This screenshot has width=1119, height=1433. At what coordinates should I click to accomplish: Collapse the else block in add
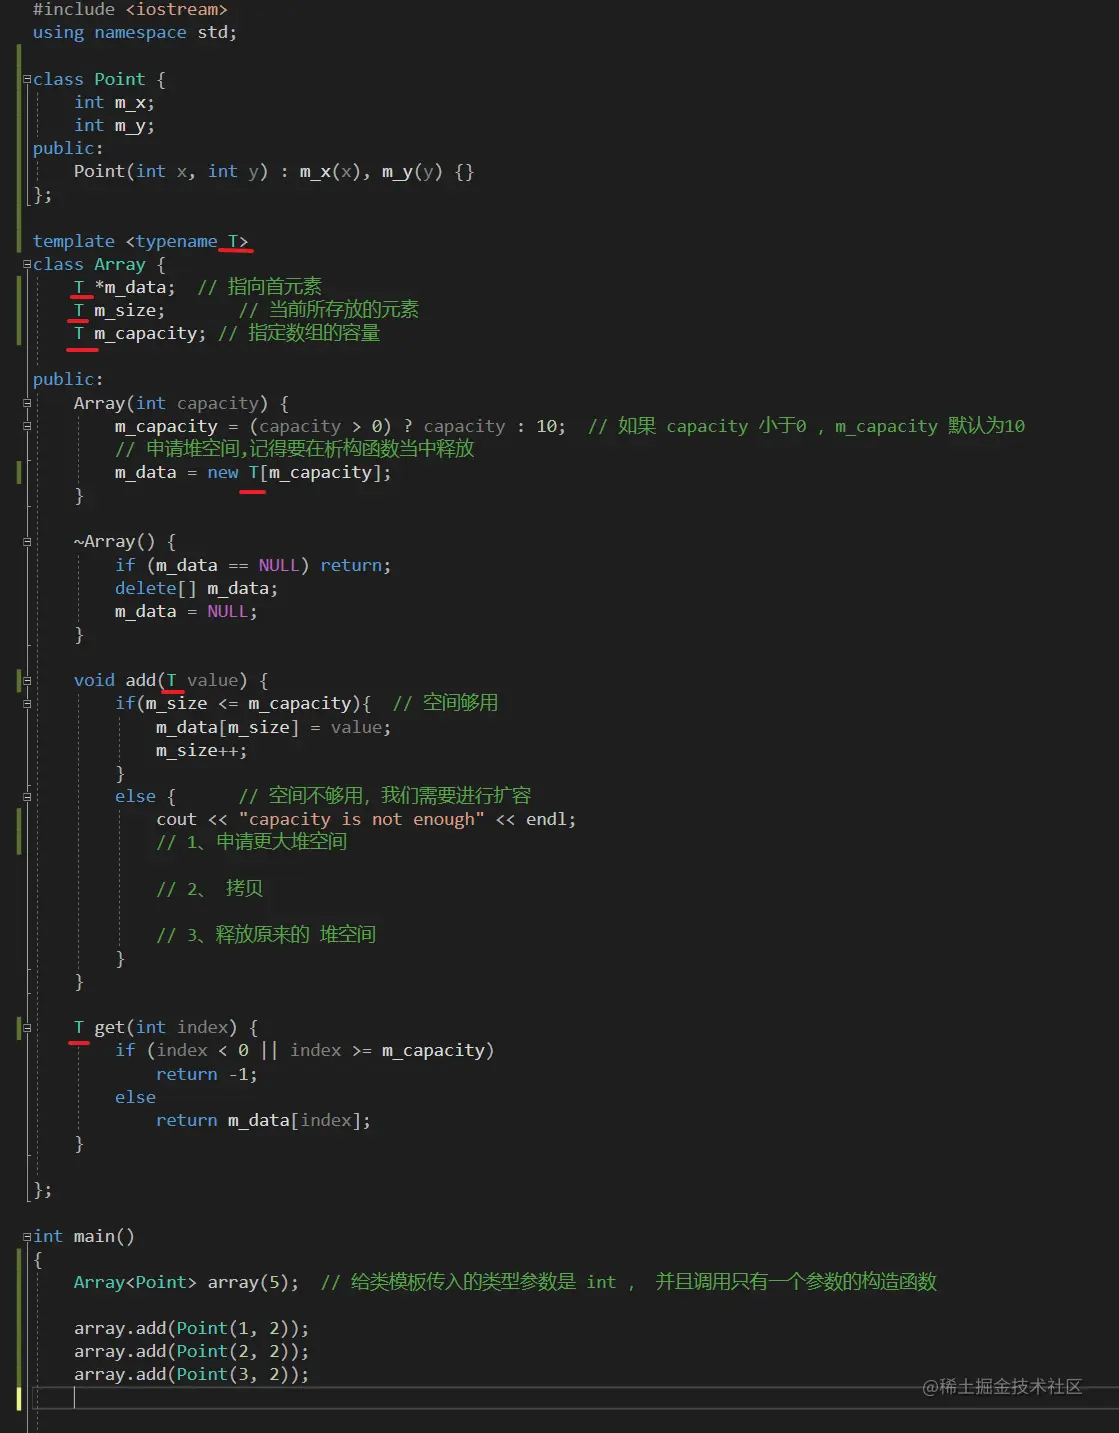(27, 796)
